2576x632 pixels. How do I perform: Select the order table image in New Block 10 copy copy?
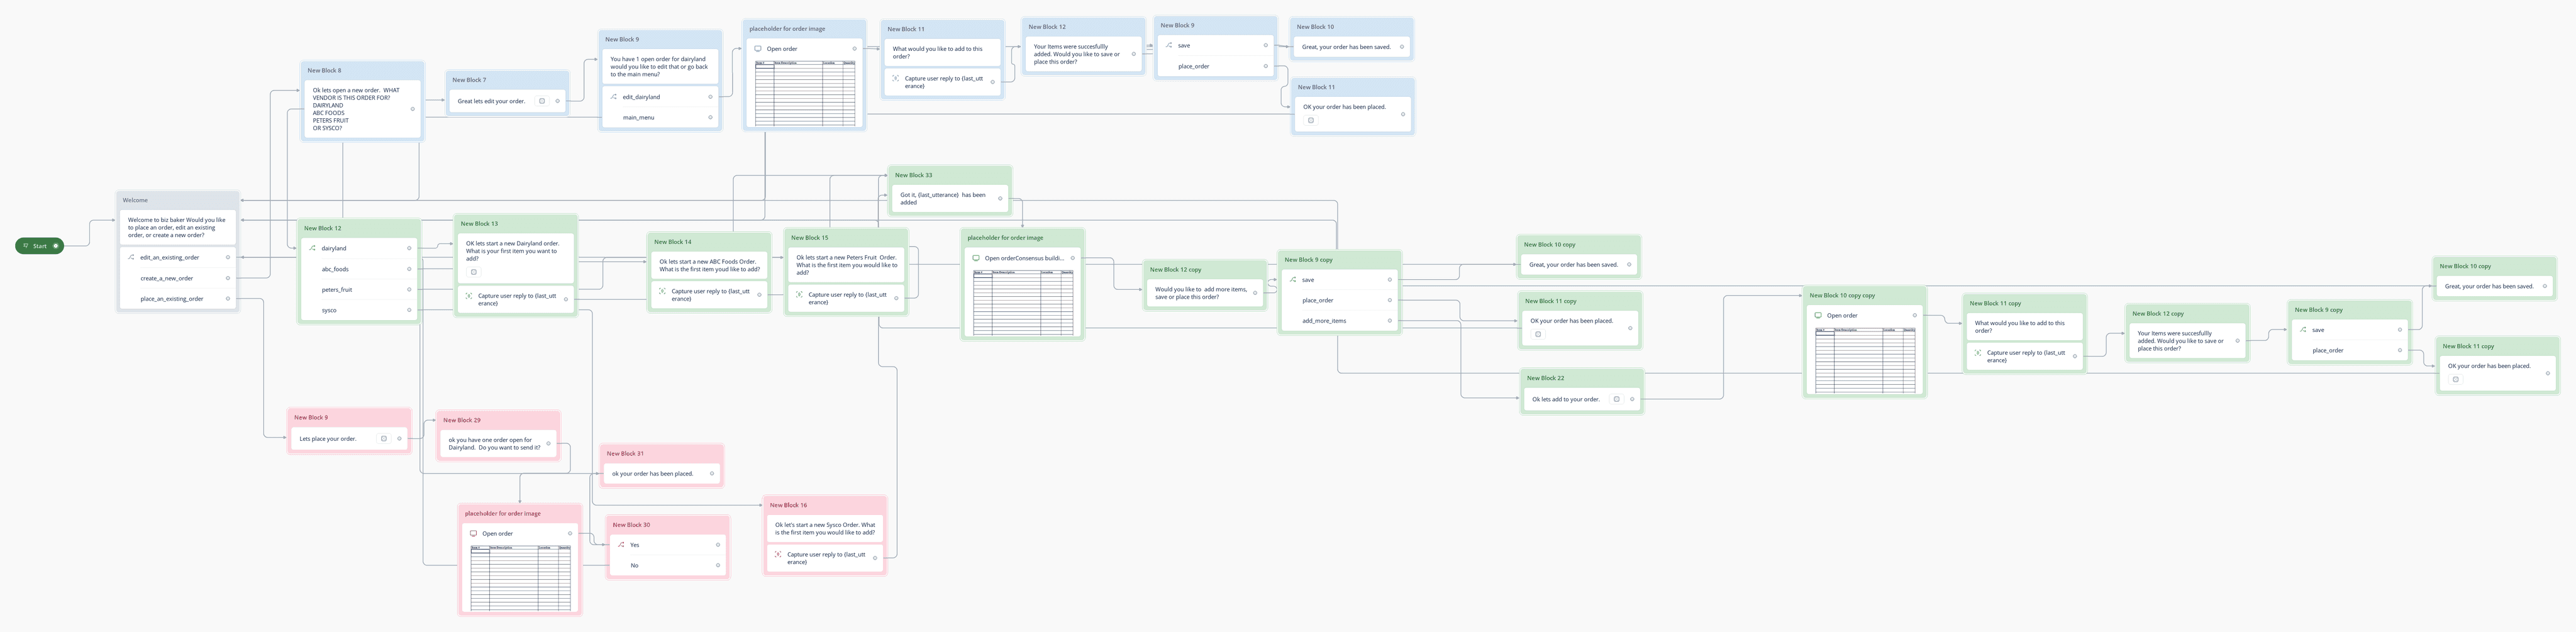point(1865,360)
